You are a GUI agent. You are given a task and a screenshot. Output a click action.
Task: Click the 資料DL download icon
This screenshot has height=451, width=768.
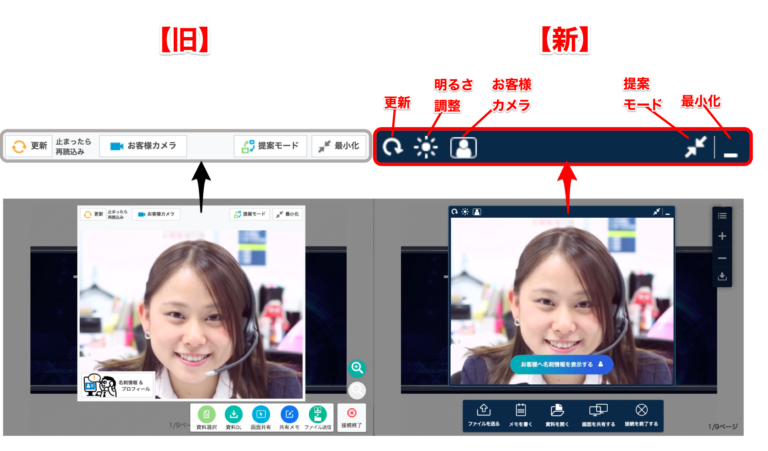[233, 414]
